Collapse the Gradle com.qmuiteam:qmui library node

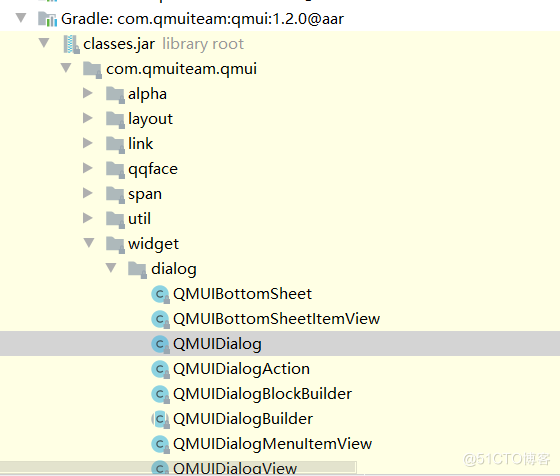coord(21,18)
